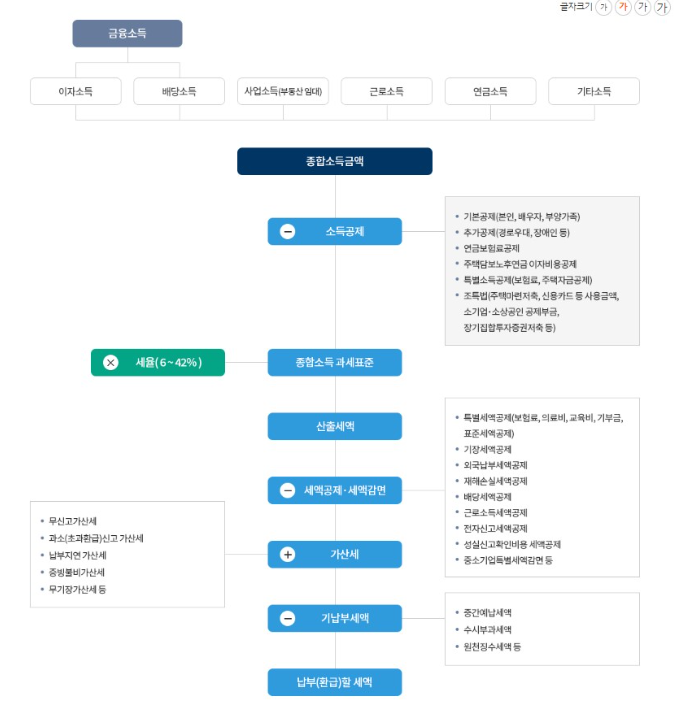Click the minus icon in 세액공제·세액감면 box
The height and width of the screenshot is (703, 674).
(x=287, y=490)
